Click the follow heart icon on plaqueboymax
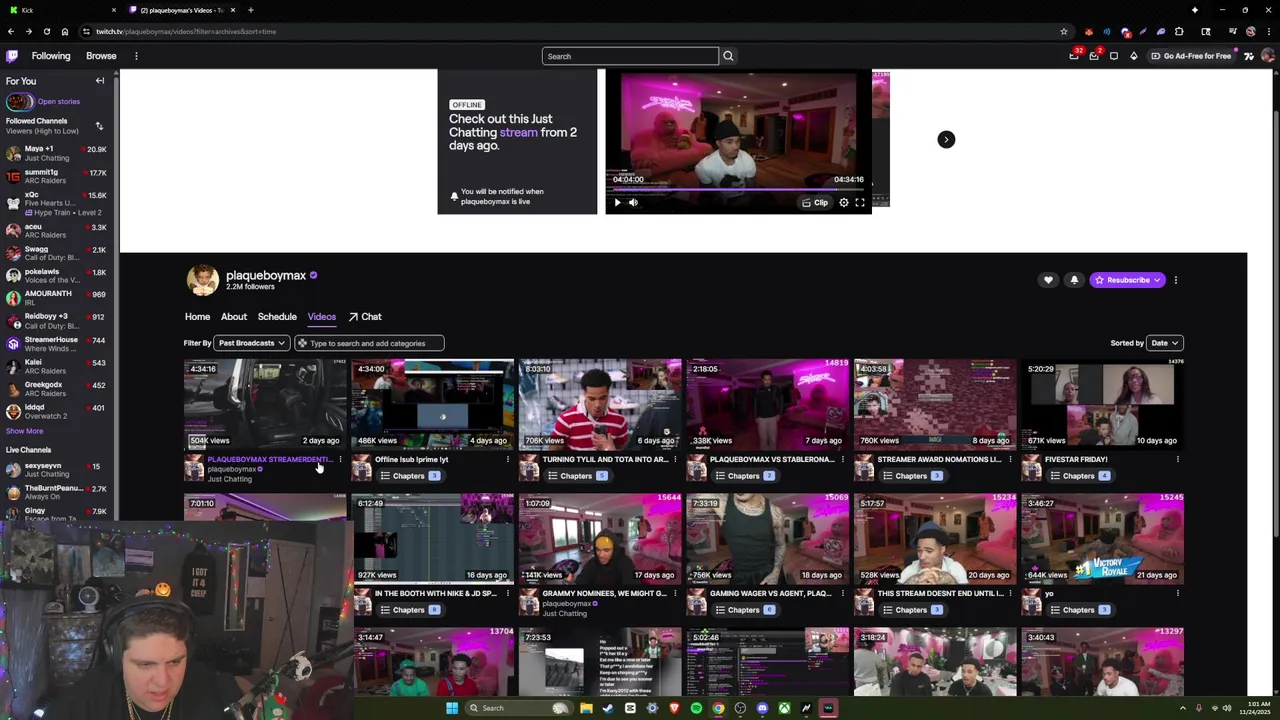This screenshot has height=720, width=1280. coord(1048,280)
